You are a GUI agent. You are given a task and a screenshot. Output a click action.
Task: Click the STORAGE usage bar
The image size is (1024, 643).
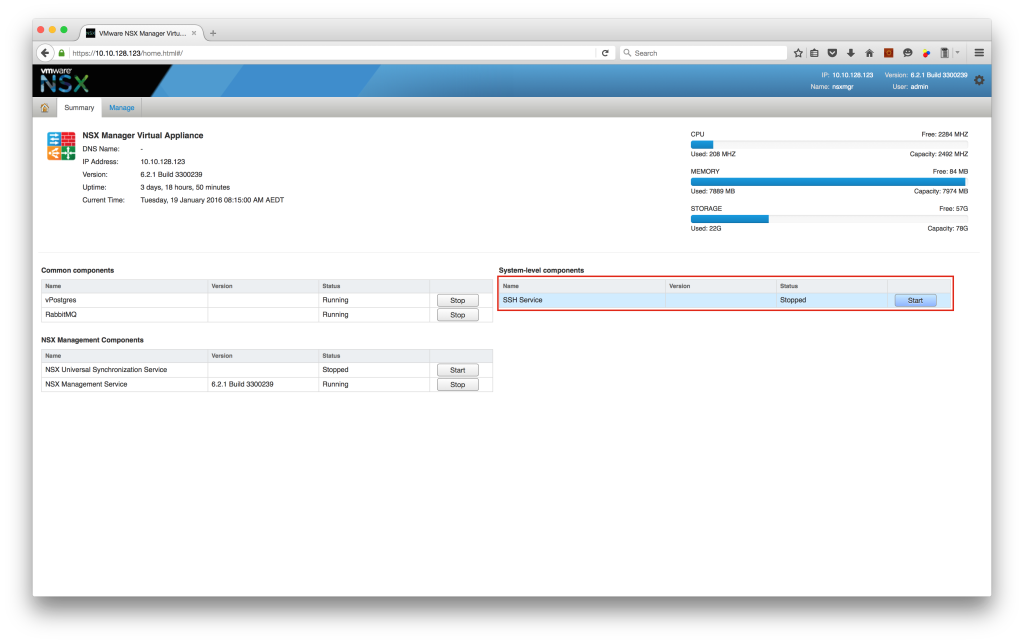tap(829, 219)
